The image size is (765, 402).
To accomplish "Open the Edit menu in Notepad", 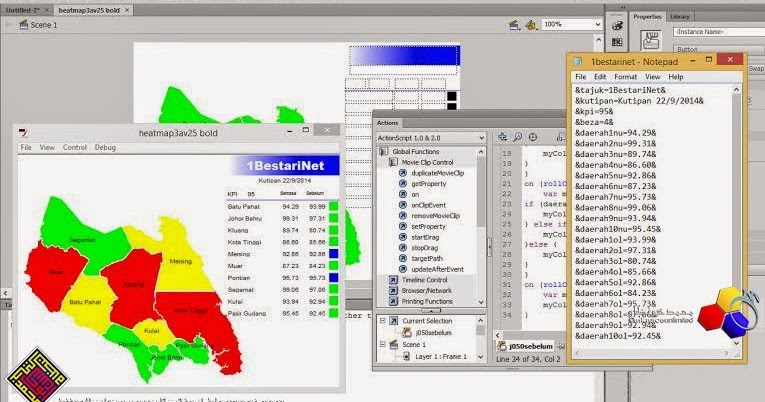I will (600, 77).
